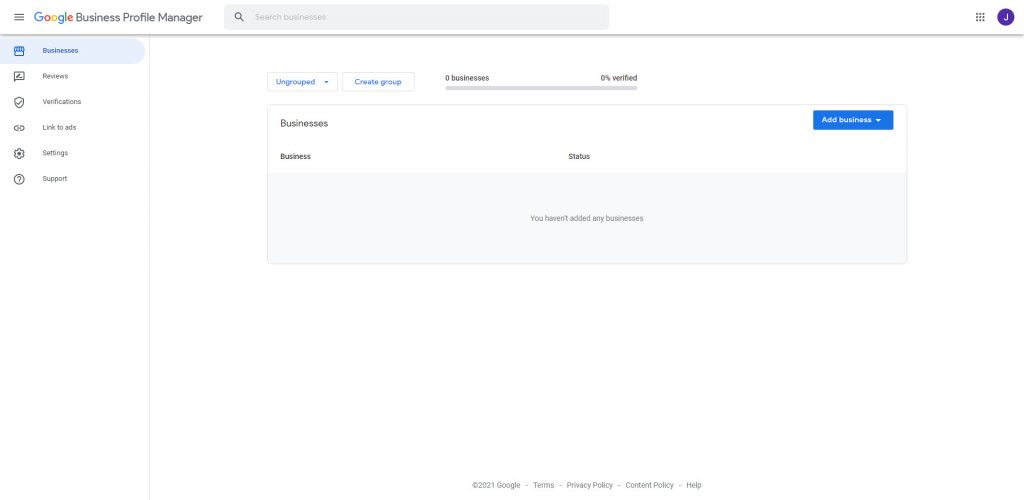Open the Privacy Policy footer link
The image size is (1024, 500).
click(x=590, y=485)
